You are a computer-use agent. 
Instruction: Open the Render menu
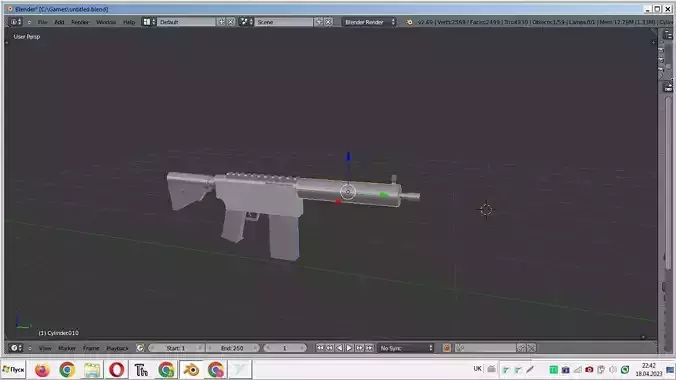pos(80,22)
